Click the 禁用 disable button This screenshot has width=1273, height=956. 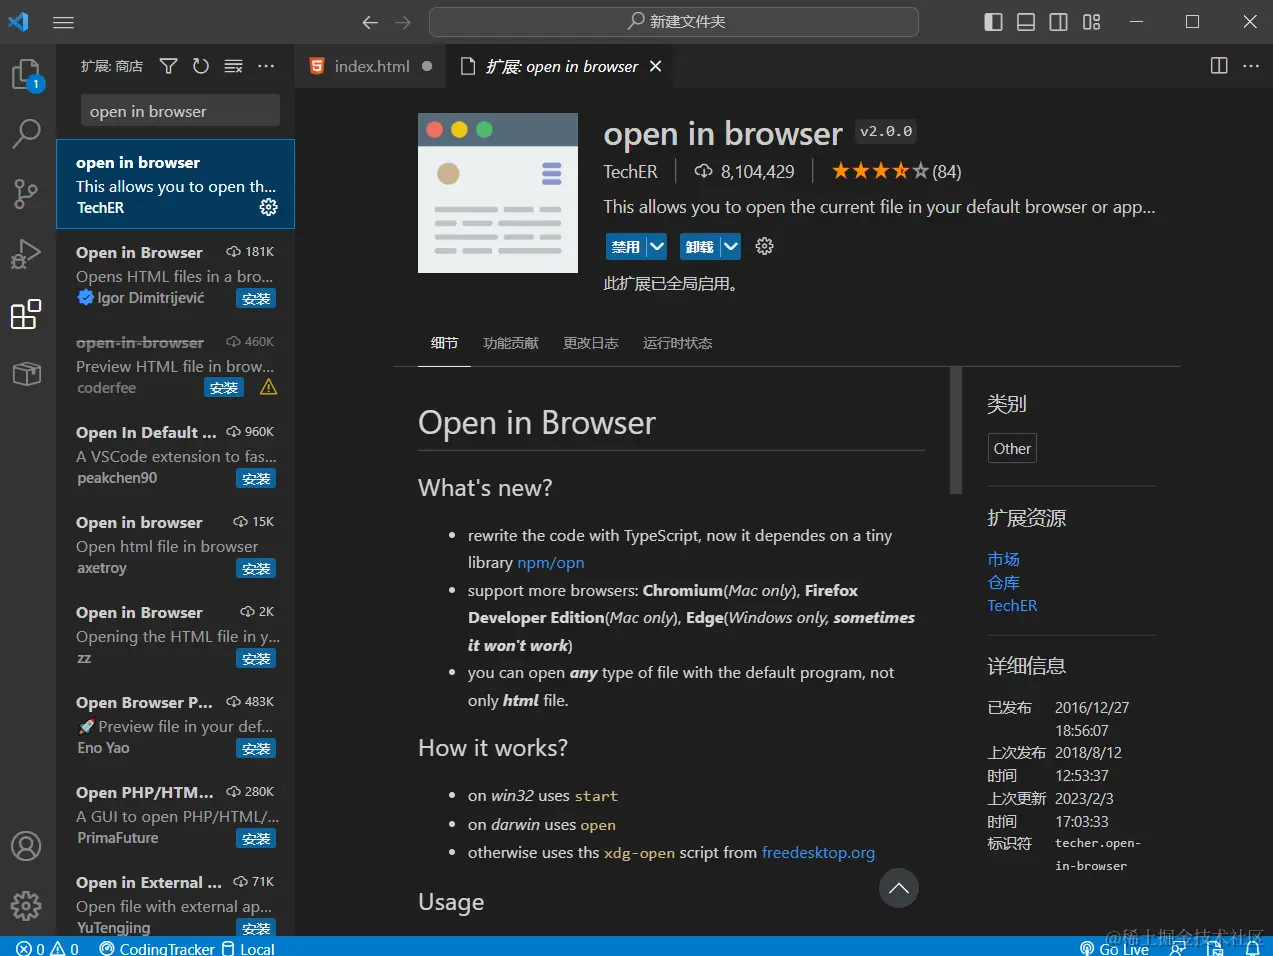pos(626,246)
